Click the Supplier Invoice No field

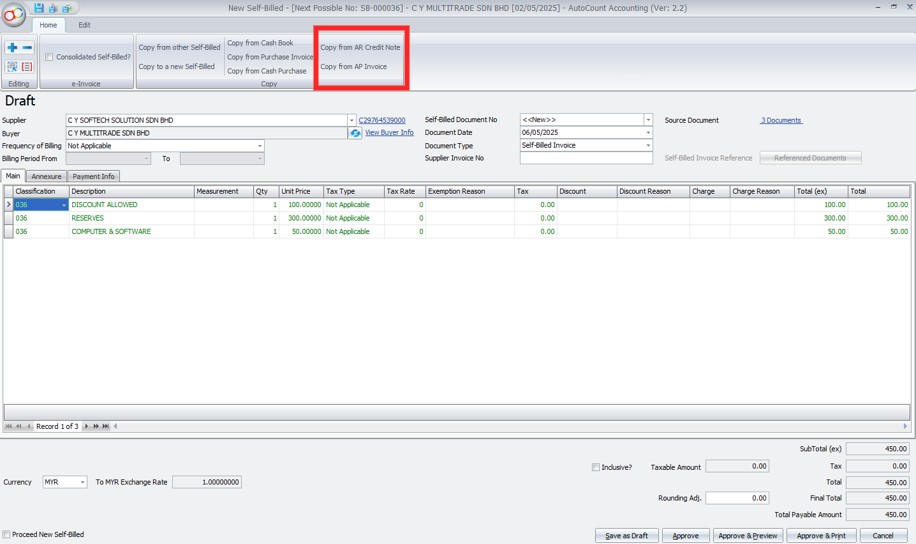tap(585, 158)
